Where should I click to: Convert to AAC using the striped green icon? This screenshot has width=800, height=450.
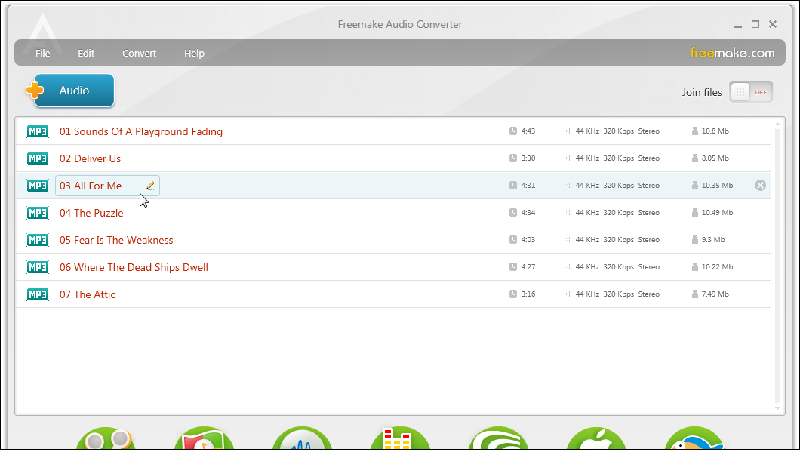[498, 439]
